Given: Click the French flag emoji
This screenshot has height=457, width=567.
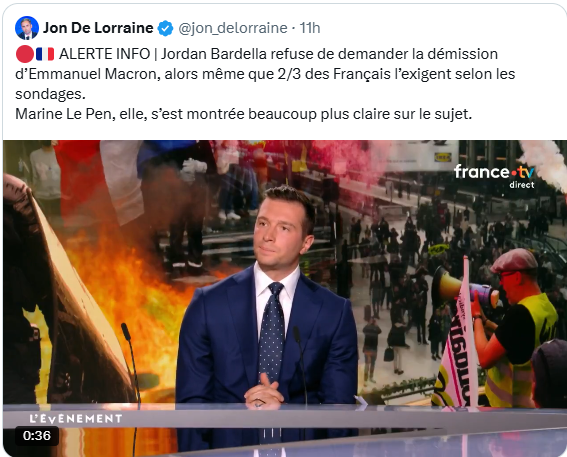Looking at the screenshot, I should coord(45,54).
